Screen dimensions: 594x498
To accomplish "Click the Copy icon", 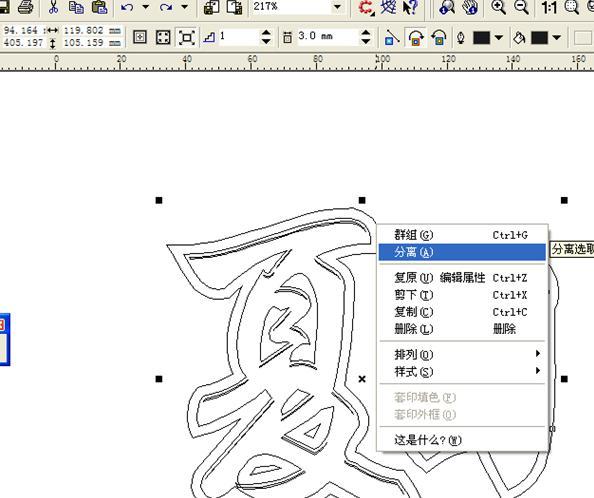I will point(77,7).
